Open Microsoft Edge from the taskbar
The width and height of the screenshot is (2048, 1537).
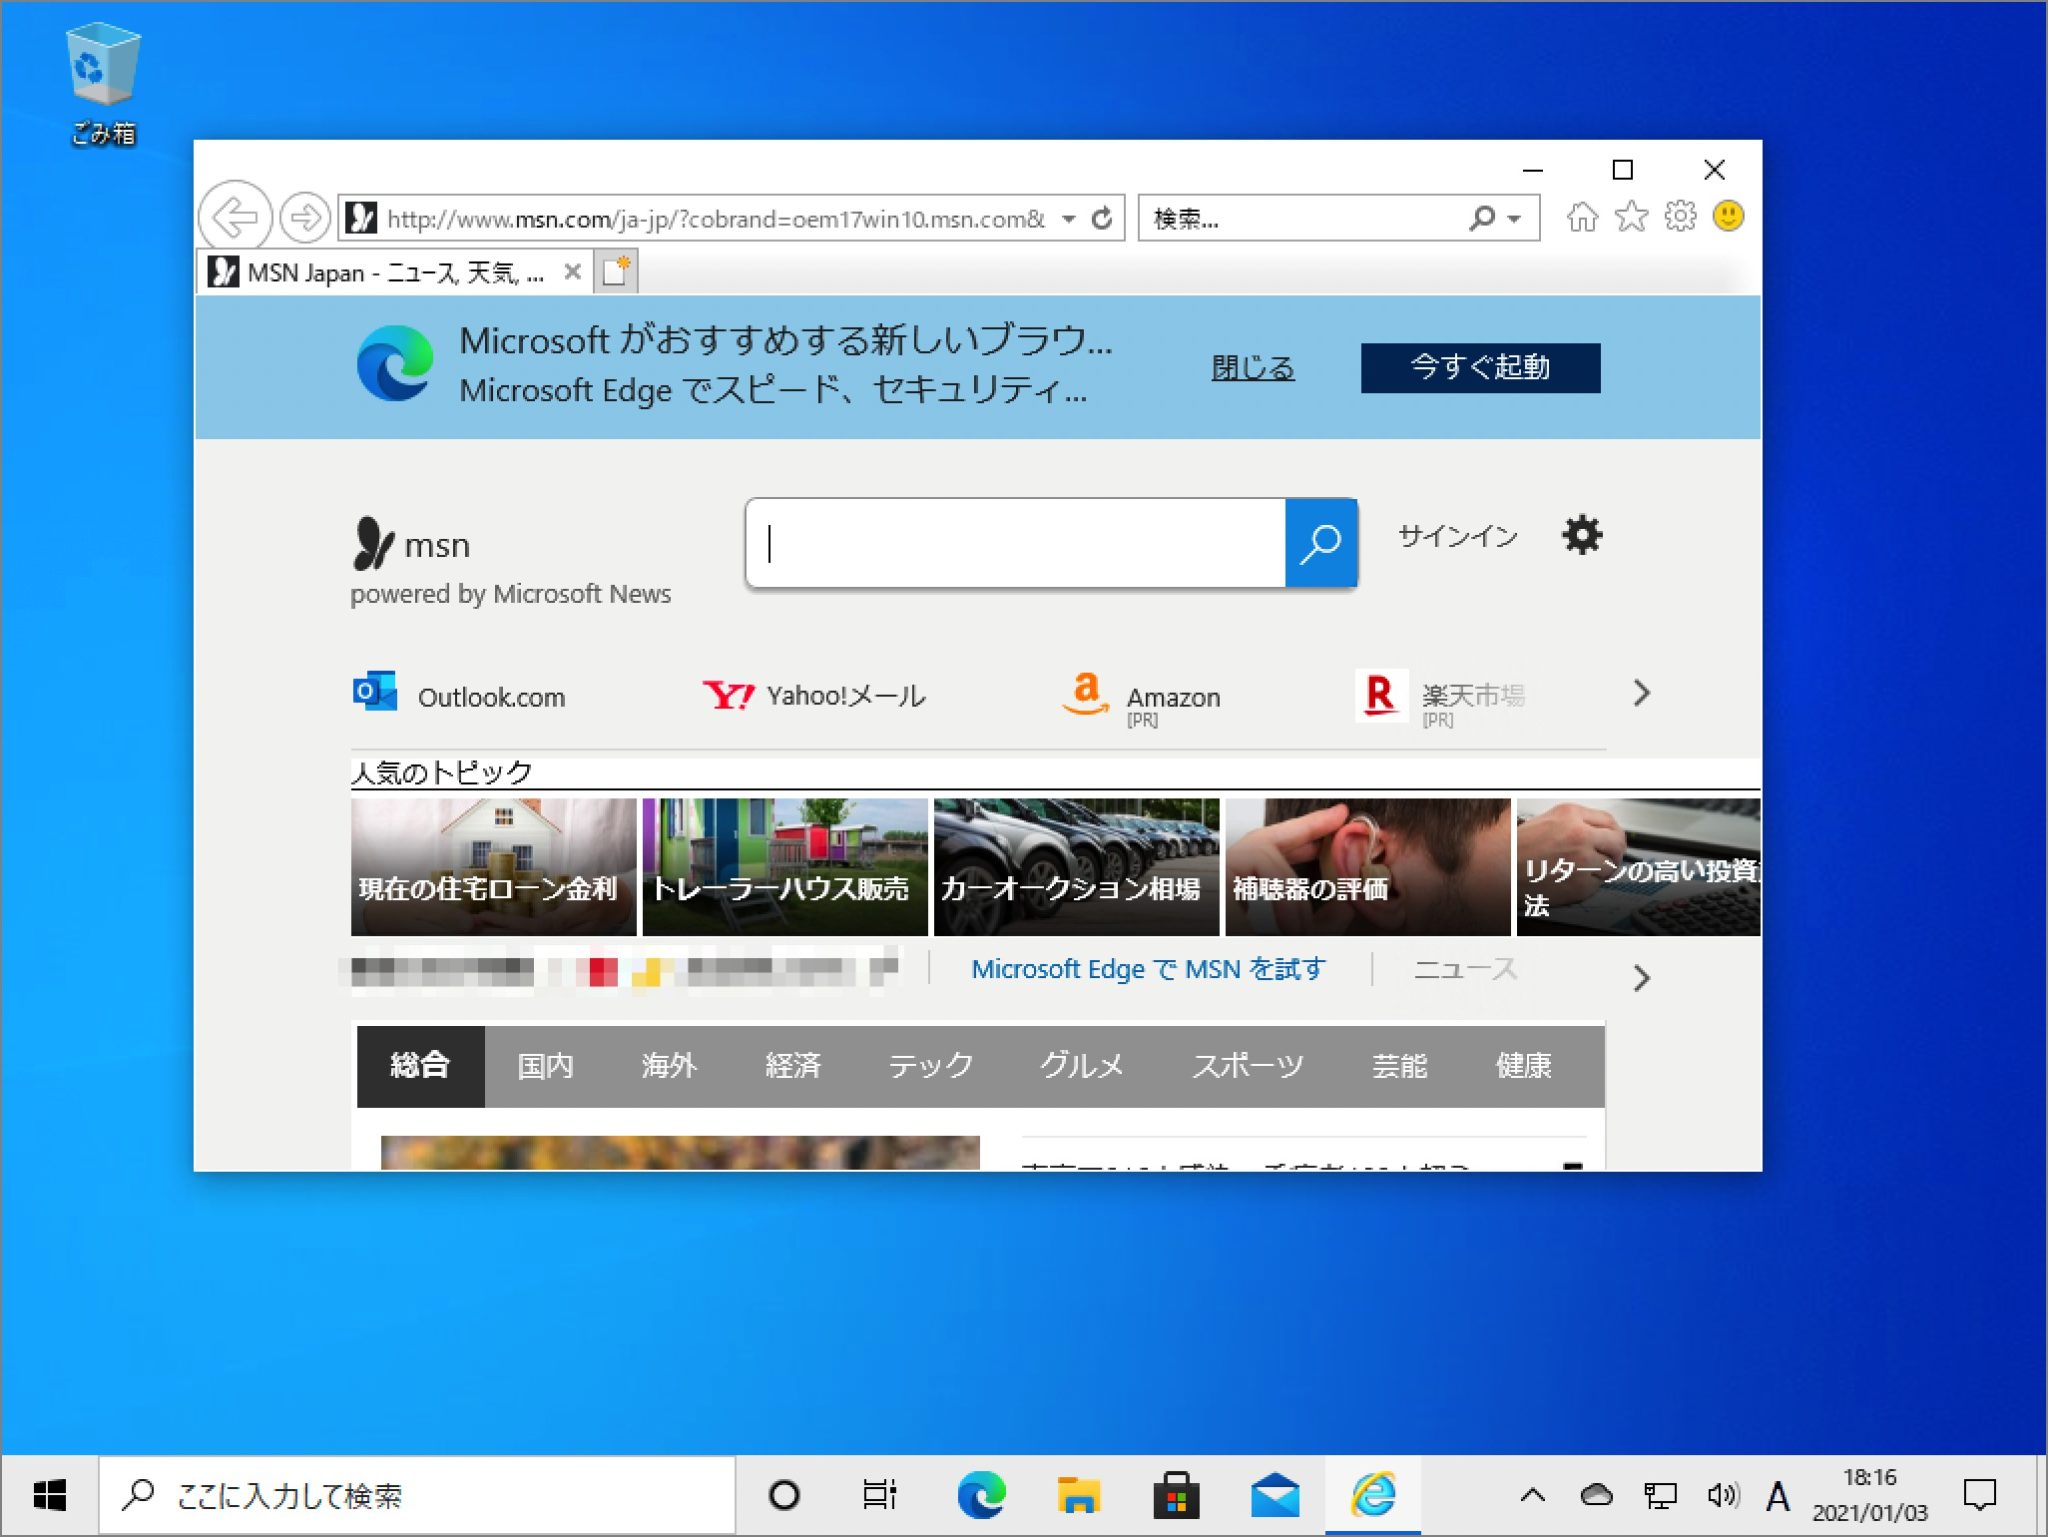pyautogui.click(x=982, y=1495)
